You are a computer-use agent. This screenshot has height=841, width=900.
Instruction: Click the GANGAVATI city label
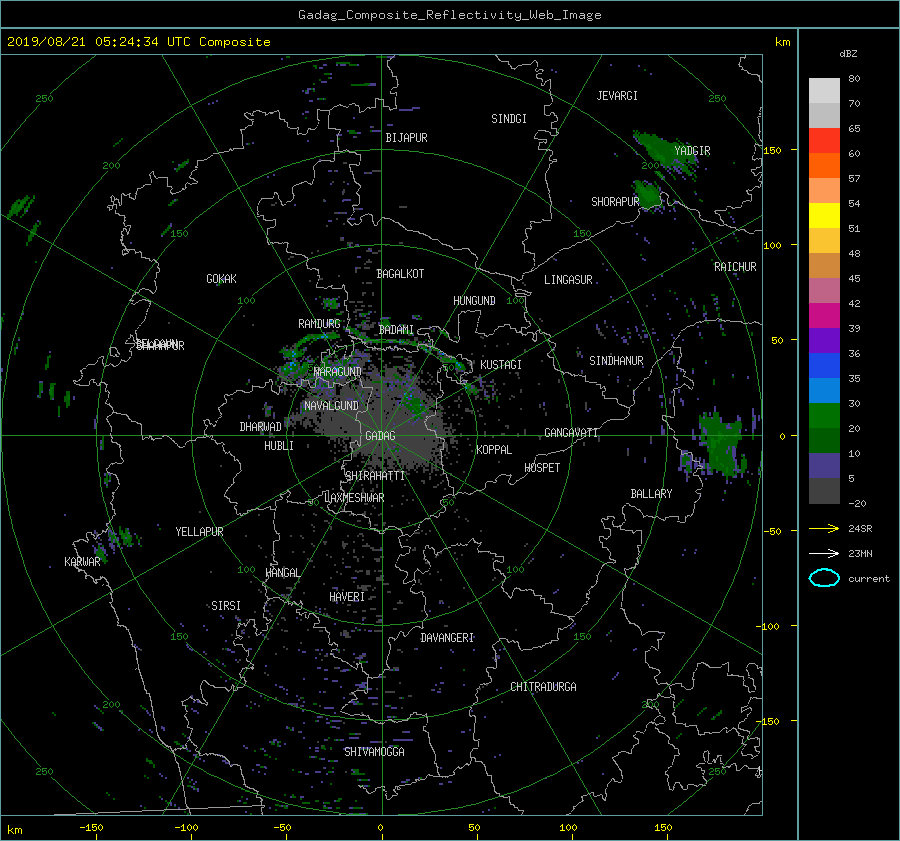point(571,433)
